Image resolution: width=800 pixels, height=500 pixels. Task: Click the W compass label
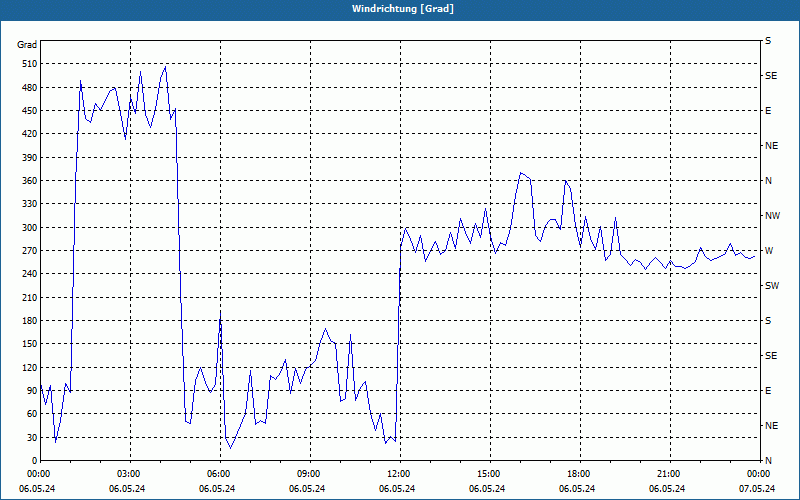pos(769,251)
